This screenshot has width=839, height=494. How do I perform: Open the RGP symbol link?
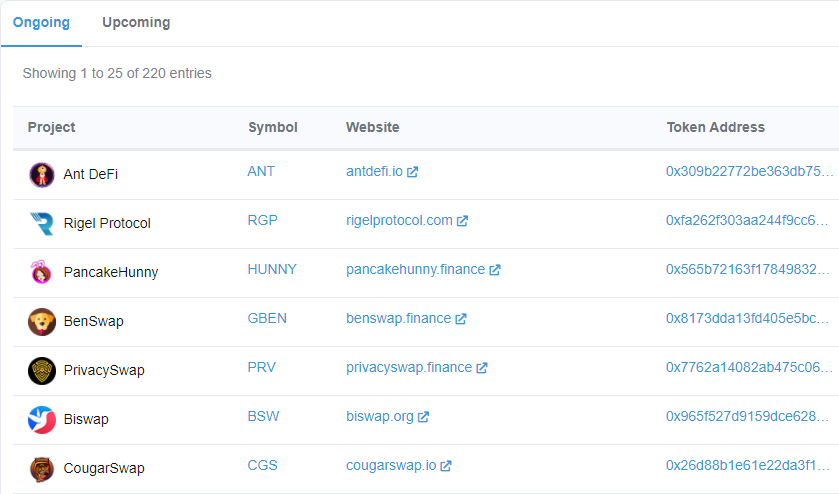point(262,221)
